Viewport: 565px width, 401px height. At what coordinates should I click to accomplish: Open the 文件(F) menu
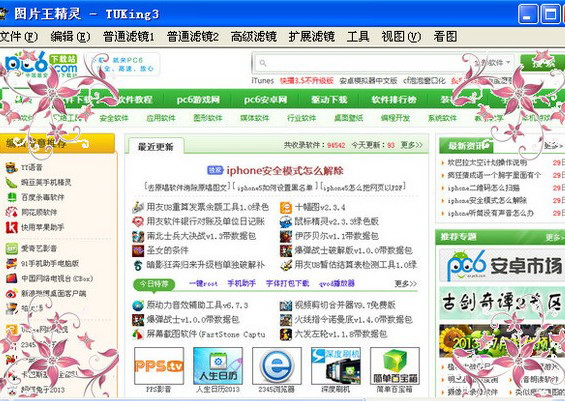pos(19,36)
